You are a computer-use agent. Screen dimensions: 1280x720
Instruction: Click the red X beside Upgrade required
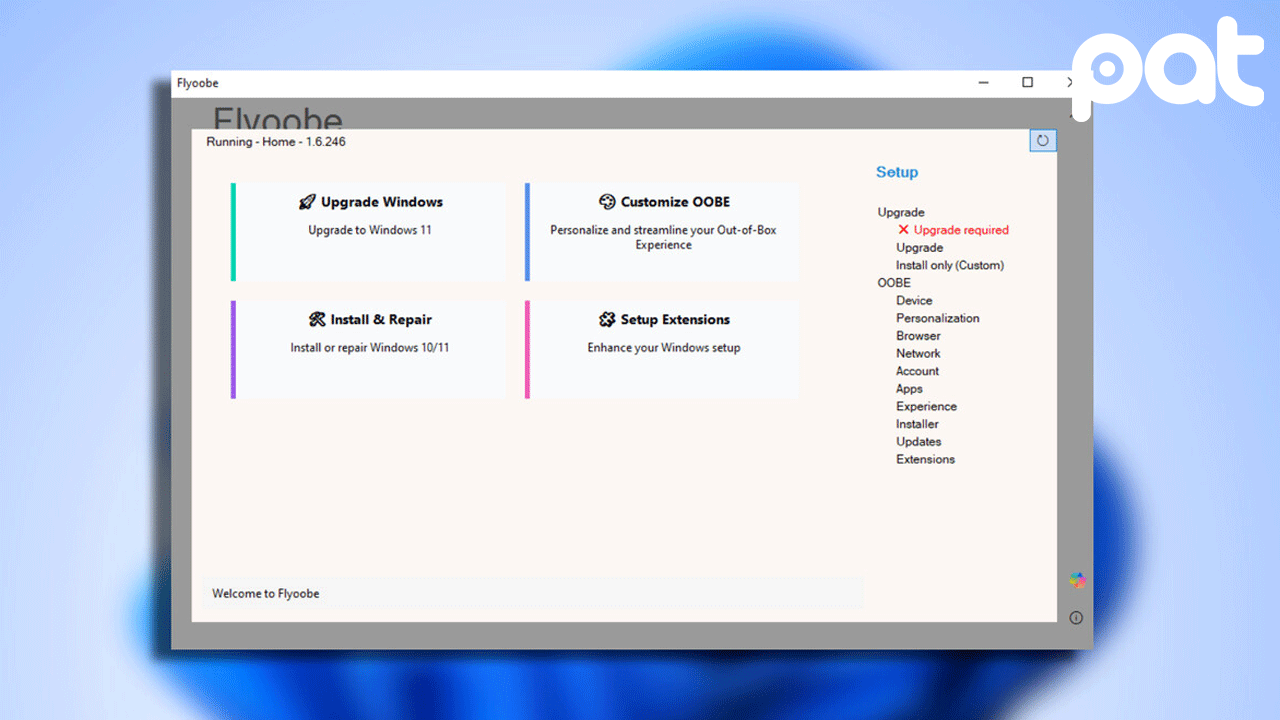[904, 230]
